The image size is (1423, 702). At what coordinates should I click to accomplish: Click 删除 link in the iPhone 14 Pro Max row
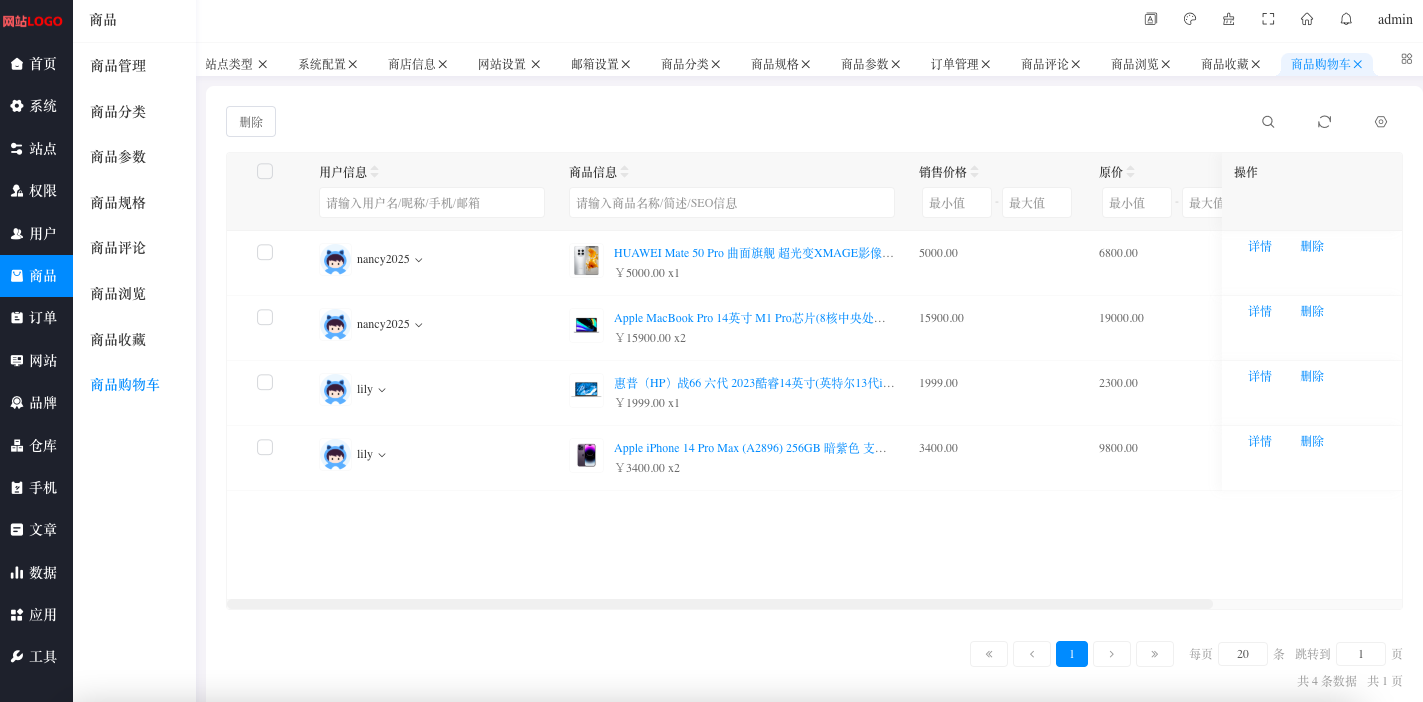1312,441
